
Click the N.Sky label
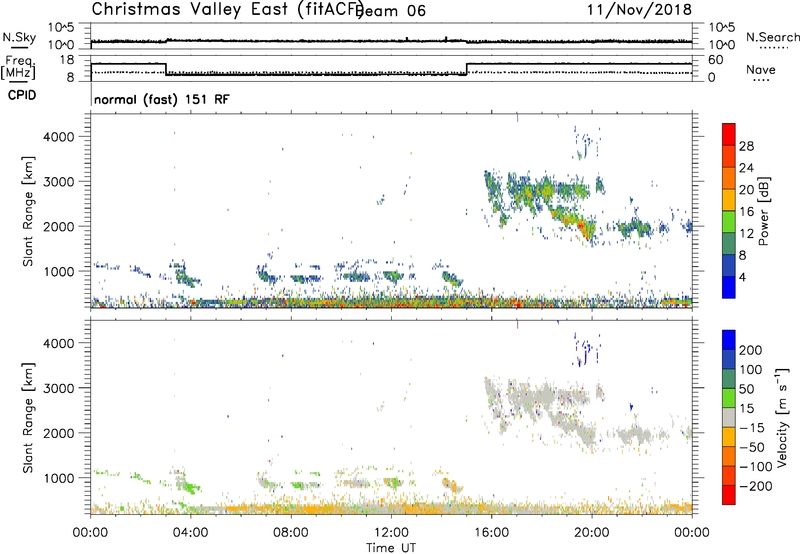(x=19, y=37)
